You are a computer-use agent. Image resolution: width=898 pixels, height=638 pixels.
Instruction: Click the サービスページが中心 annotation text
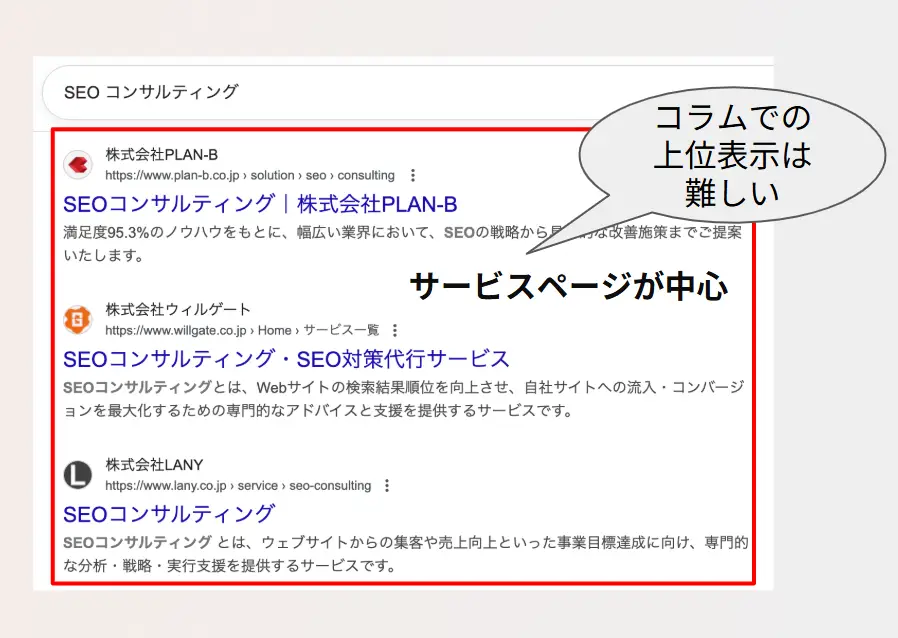click(x=568, y=287)
